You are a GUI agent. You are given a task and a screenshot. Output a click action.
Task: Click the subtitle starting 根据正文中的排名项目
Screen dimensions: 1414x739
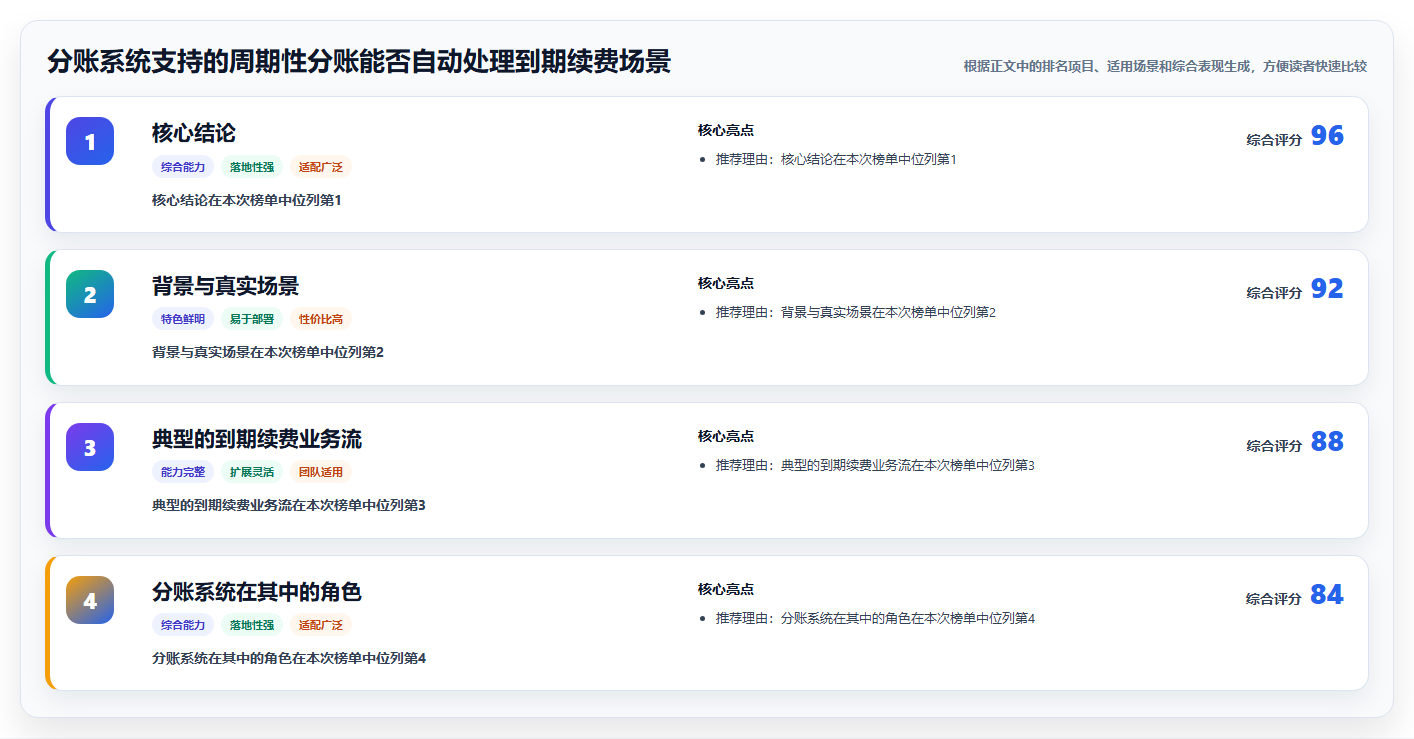[1165, 66]
